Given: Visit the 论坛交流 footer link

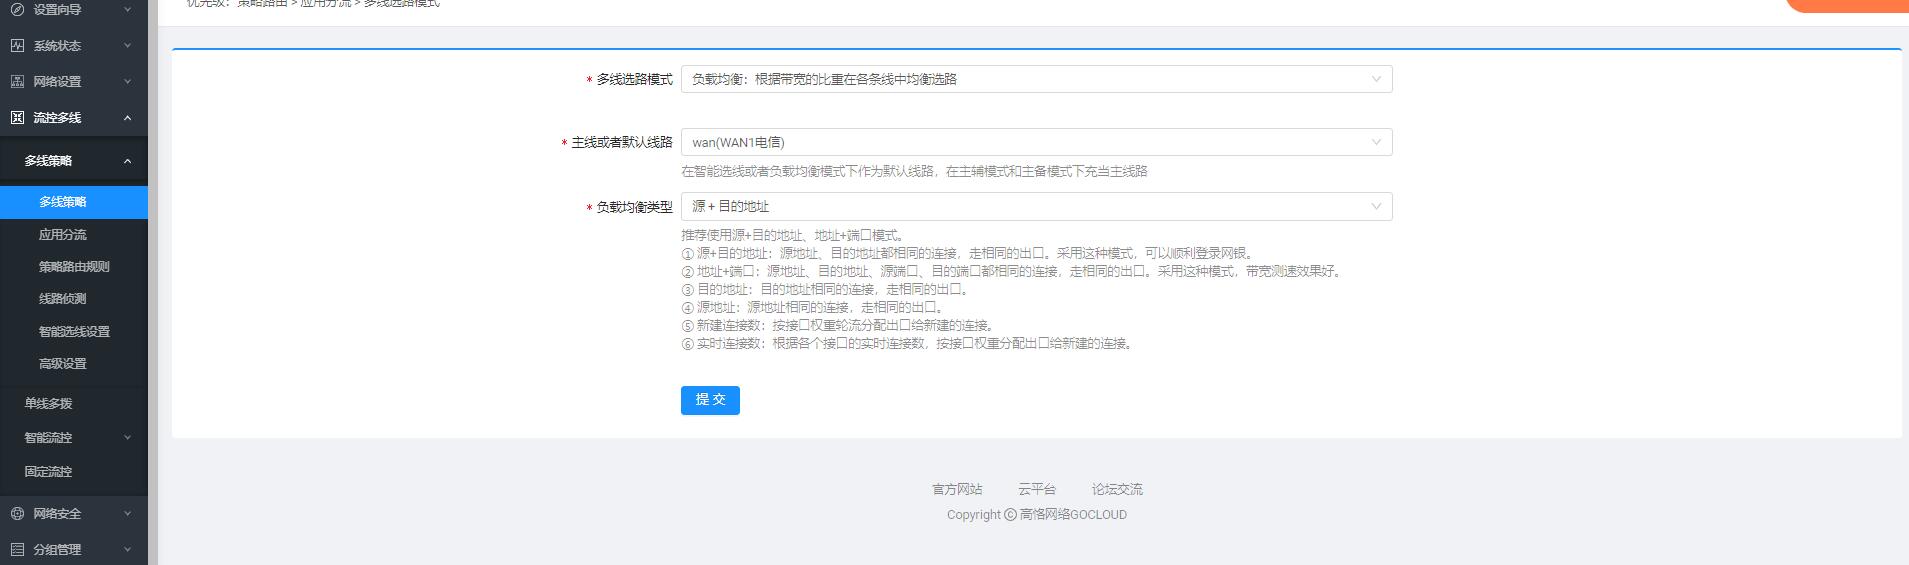Looking at the screenshot, I should [x=1117, y=490].
